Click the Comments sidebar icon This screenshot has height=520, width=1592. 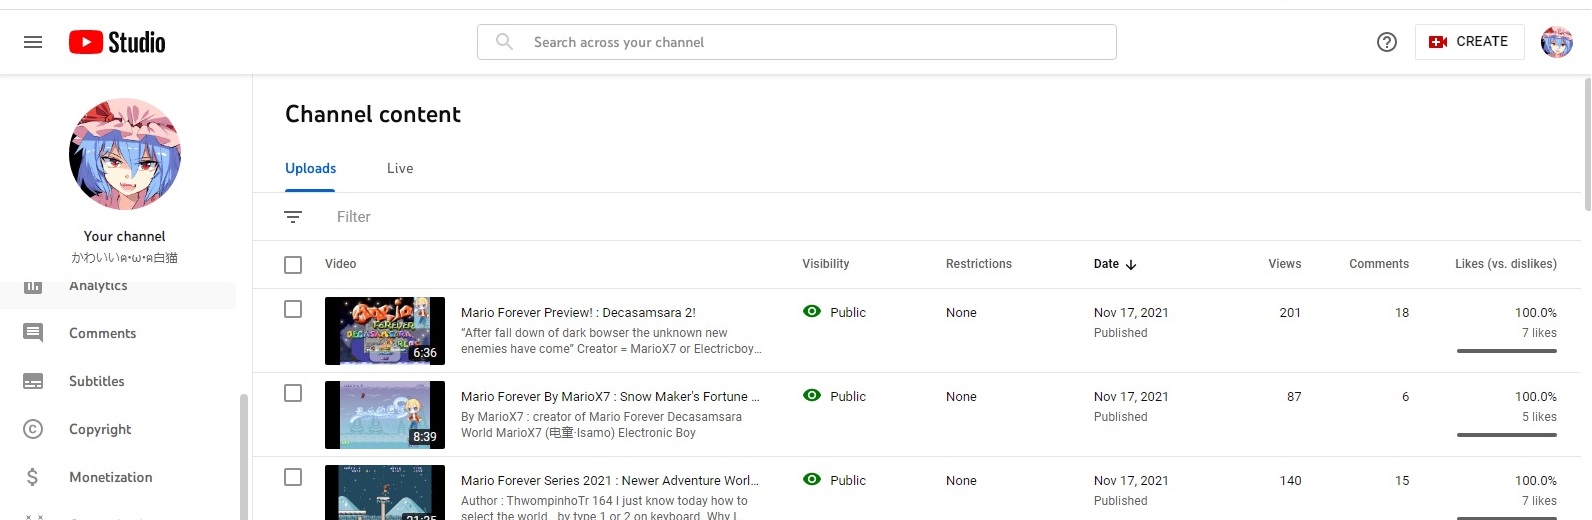(33, 333)
